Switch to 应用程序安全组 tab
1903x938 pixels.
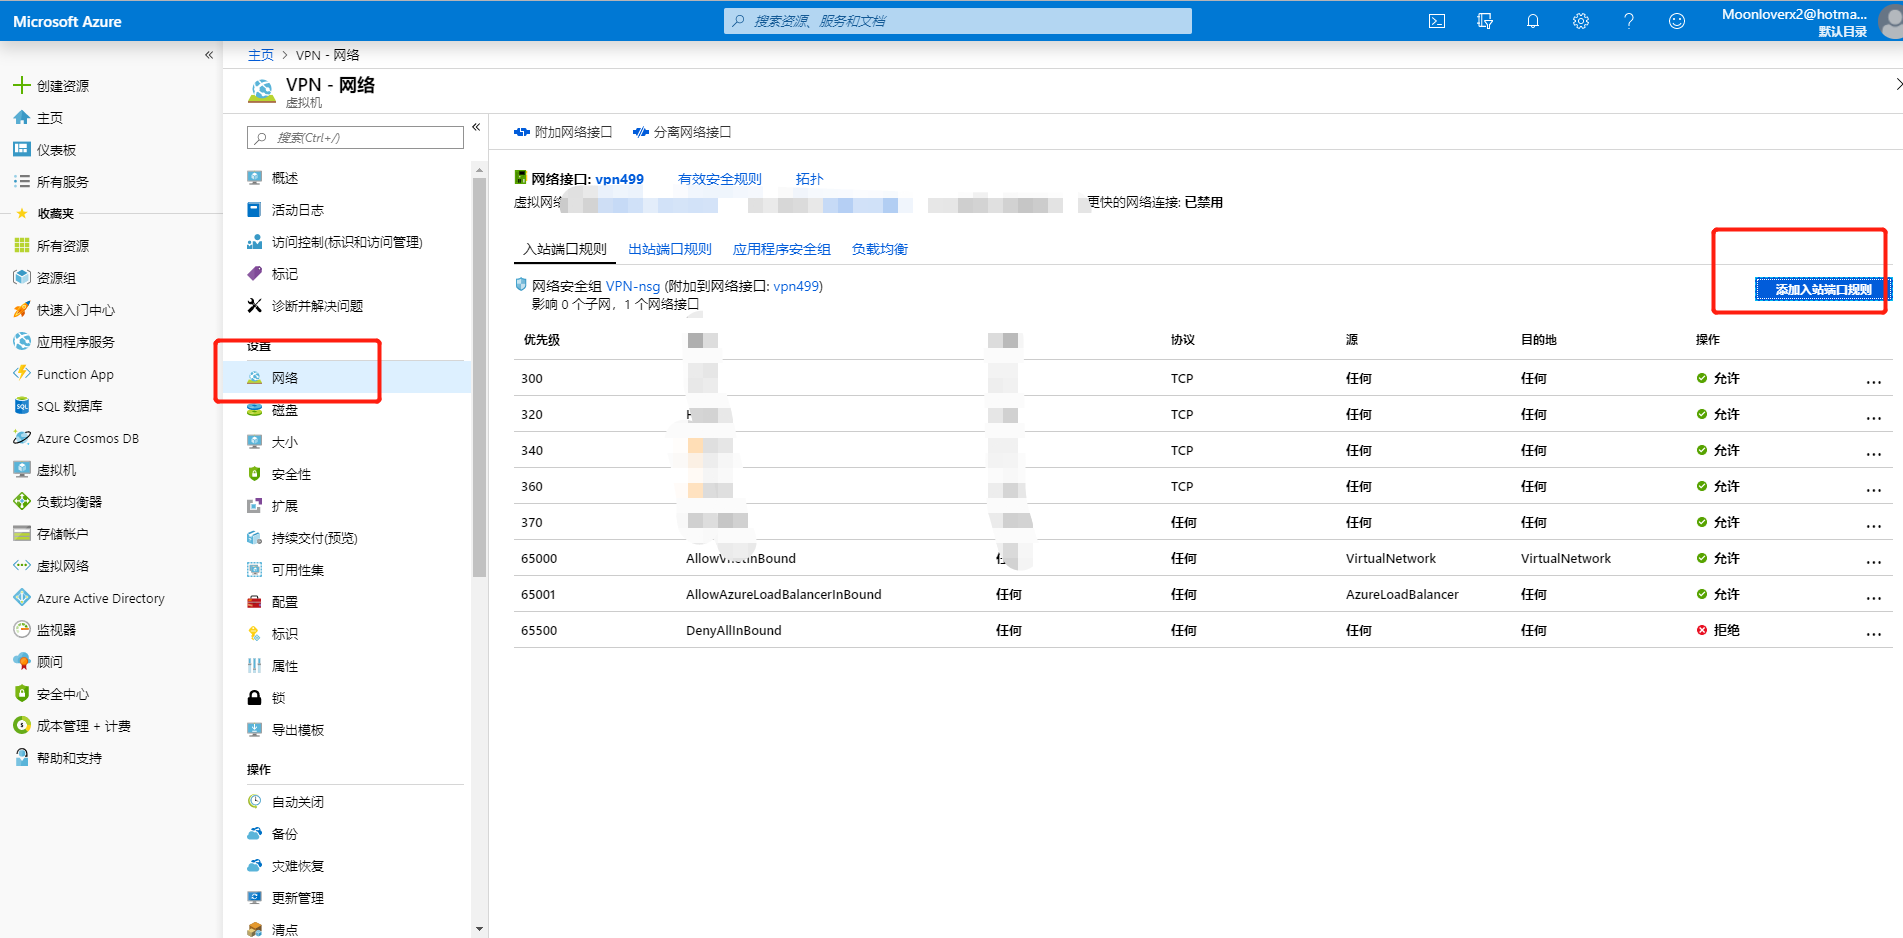pyautogui.click(x=781, y=249)
